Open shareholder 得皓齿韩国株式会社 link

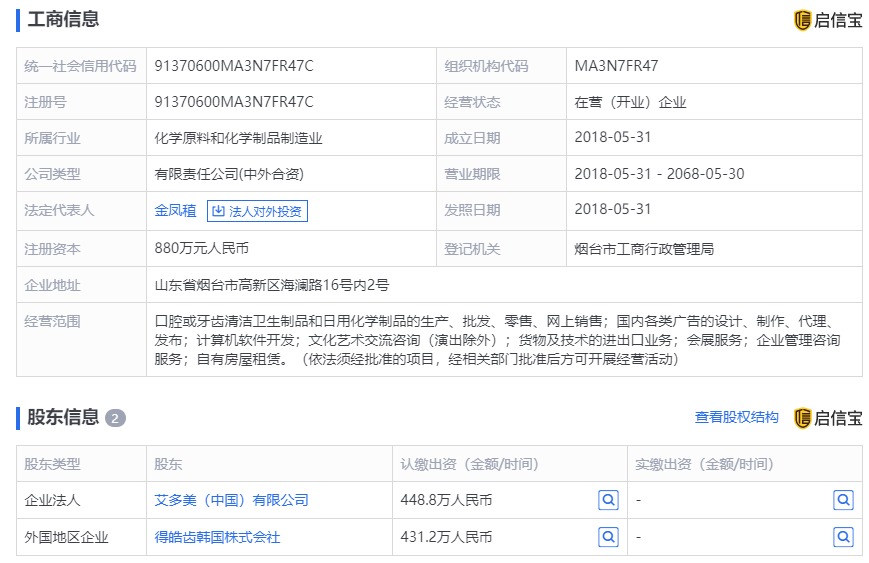(217, 537)
